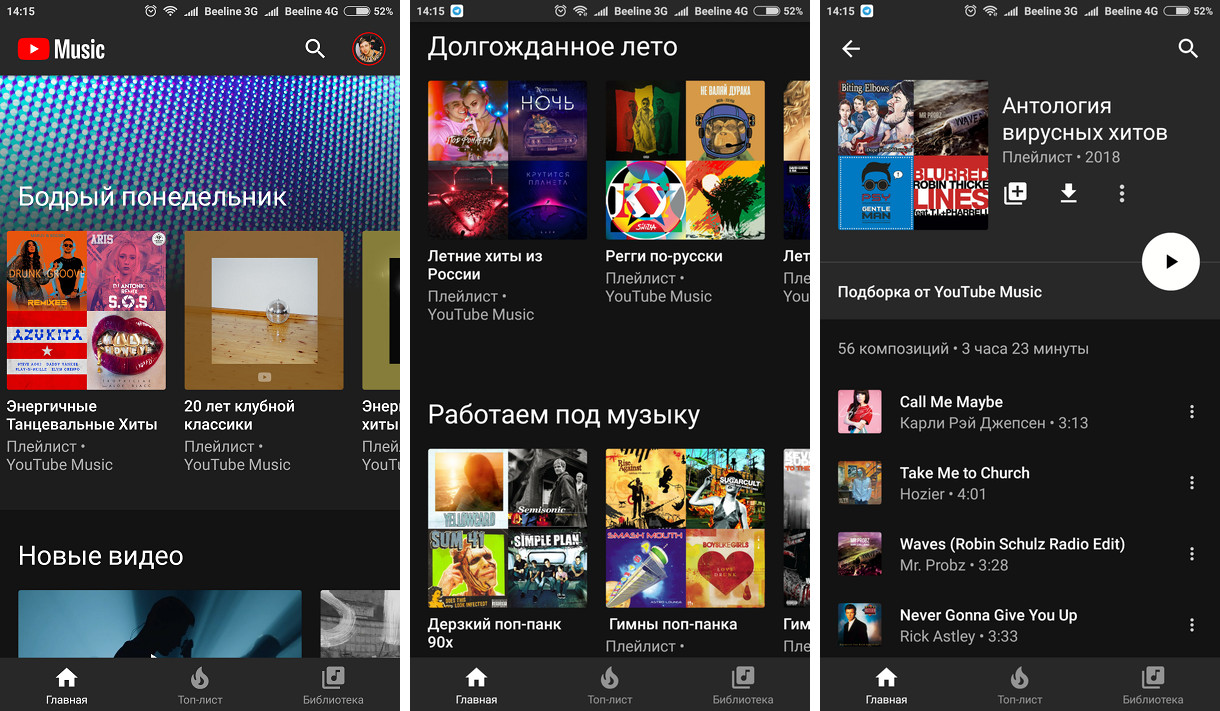
Task: Open the Топ-лист tab on the middle screen
Action: click(610, 685)
